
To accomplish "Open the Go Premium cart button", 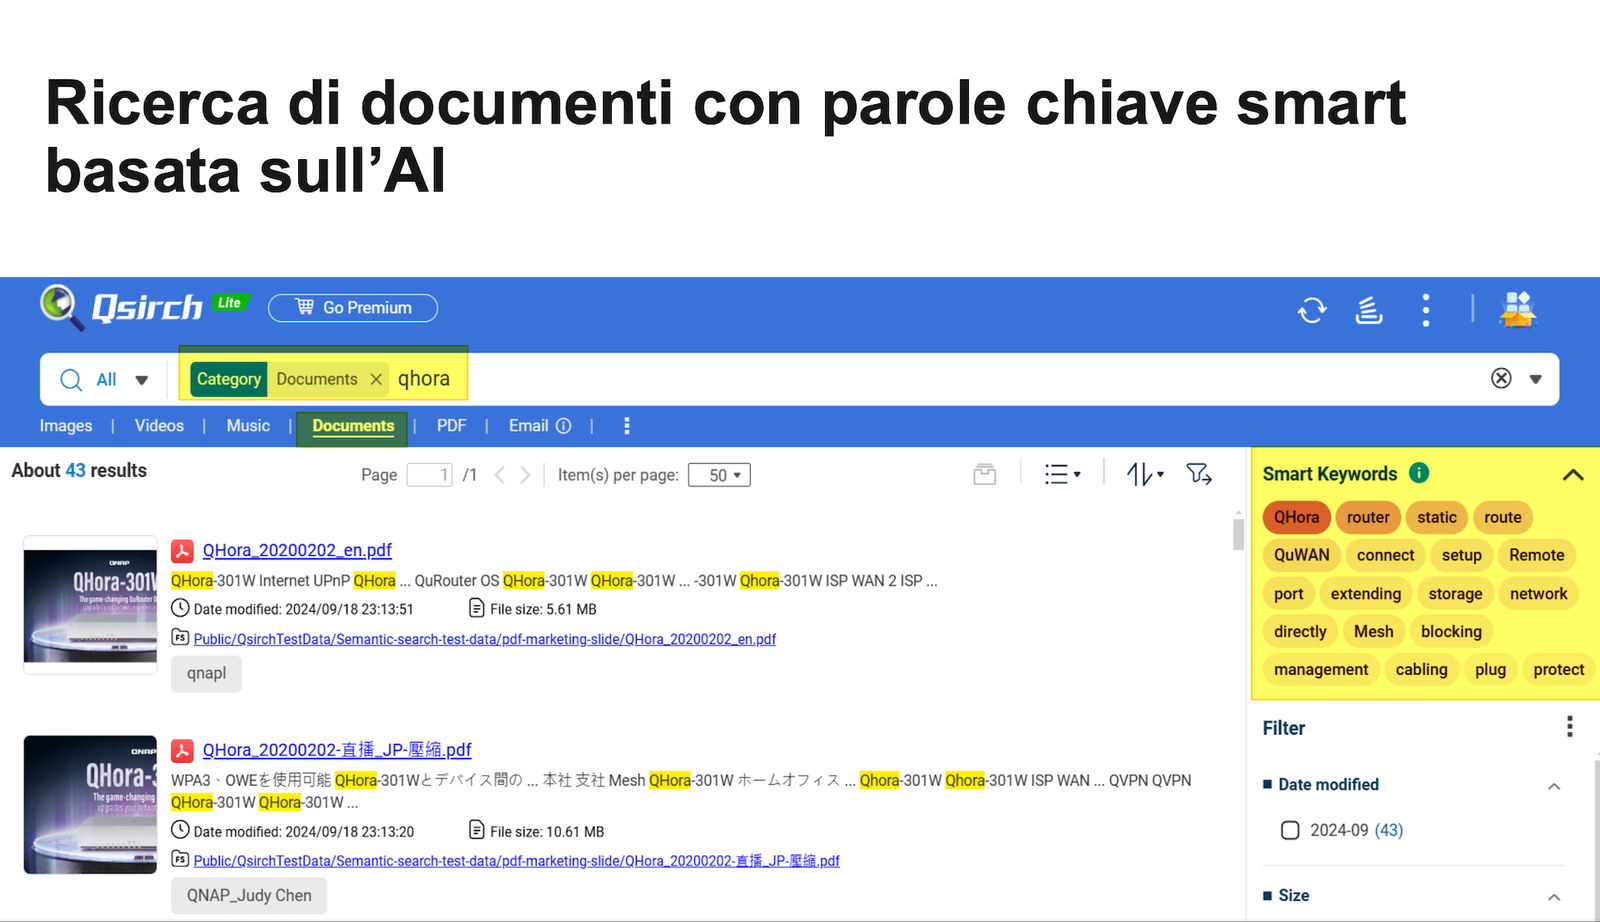I will 353,308.
